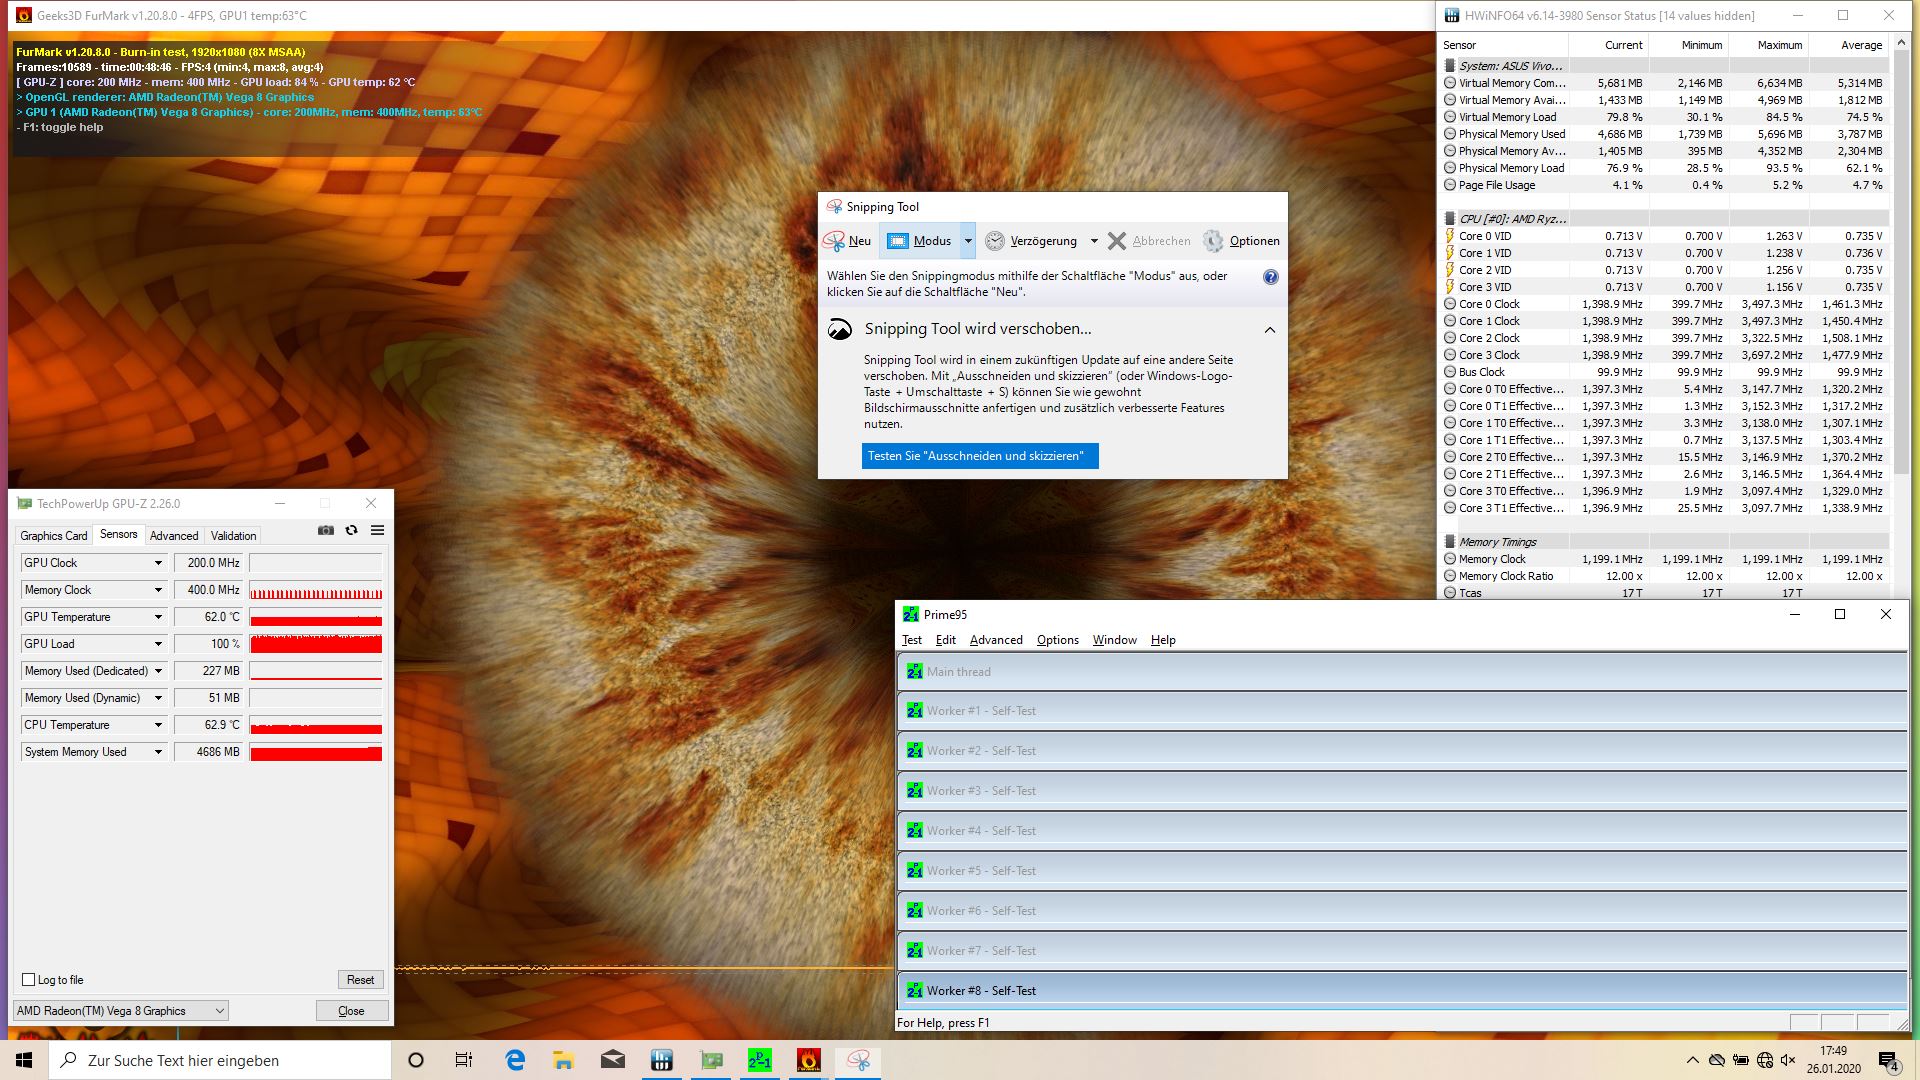Image resolution: width=1920 pixels, height=1080 pixels.
Task: Open Optionen in Snipping Tool
Action: tap(1241, 241)
